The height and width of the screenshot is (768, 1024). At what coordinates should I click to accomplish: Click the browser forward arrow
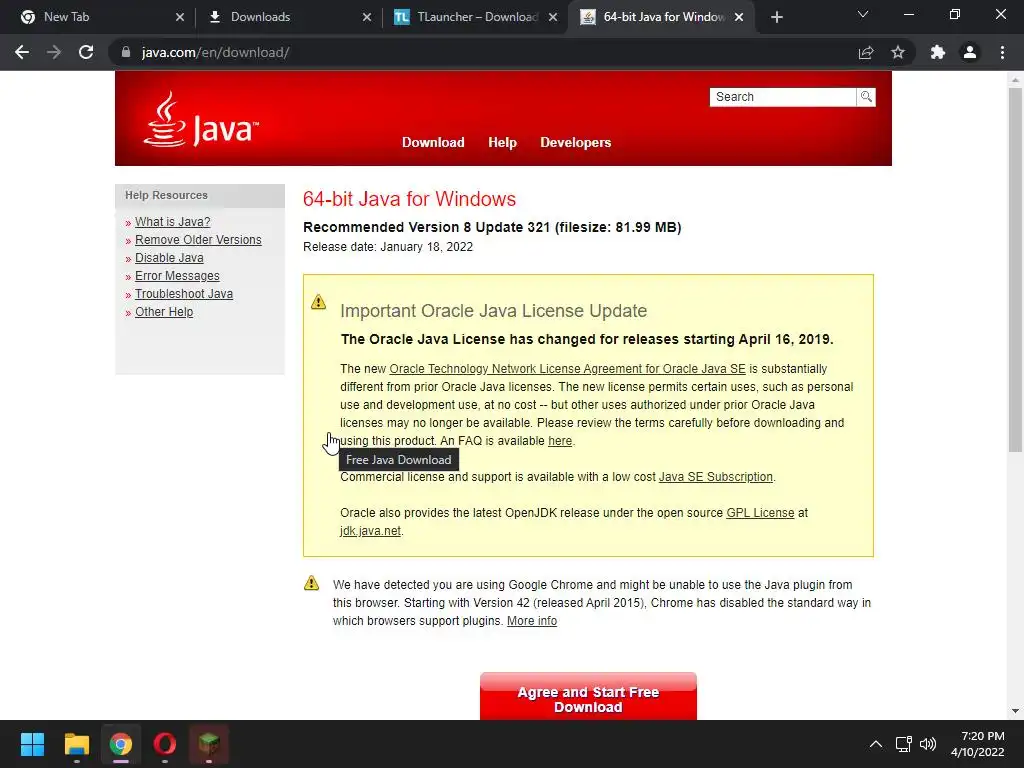pos(54,52)
